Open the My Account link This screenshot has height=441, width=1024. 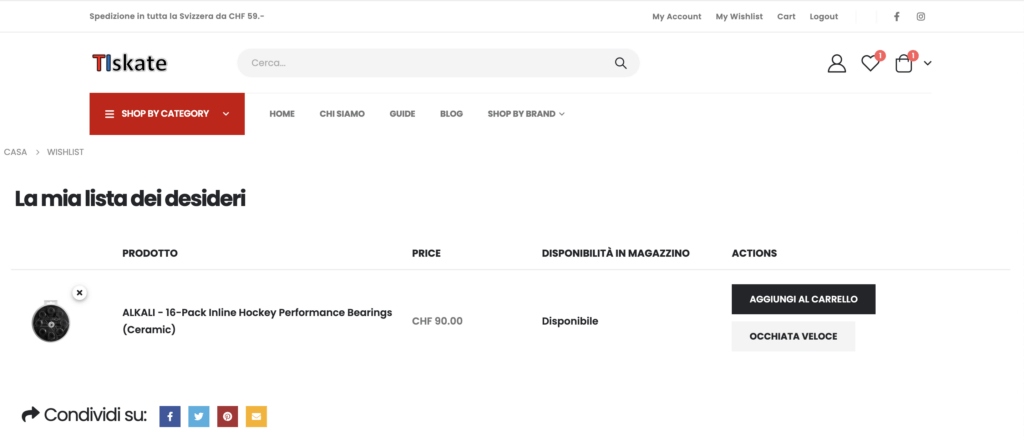pos(677,17)
